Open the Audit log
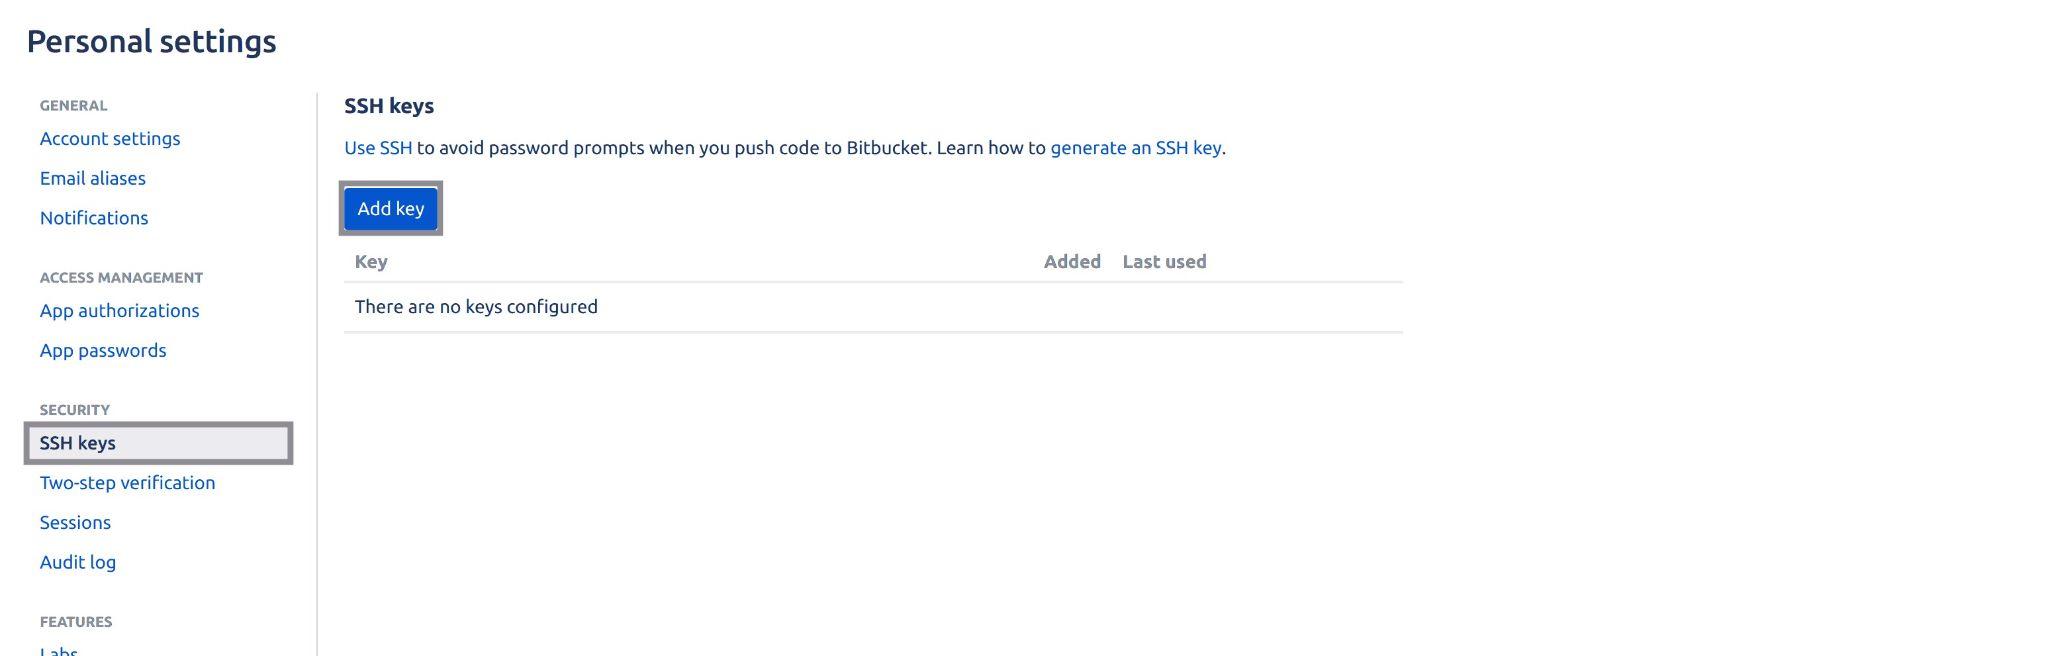This screenshot has height=656, width=2048. pyautogui.click(x=77, y=561)
